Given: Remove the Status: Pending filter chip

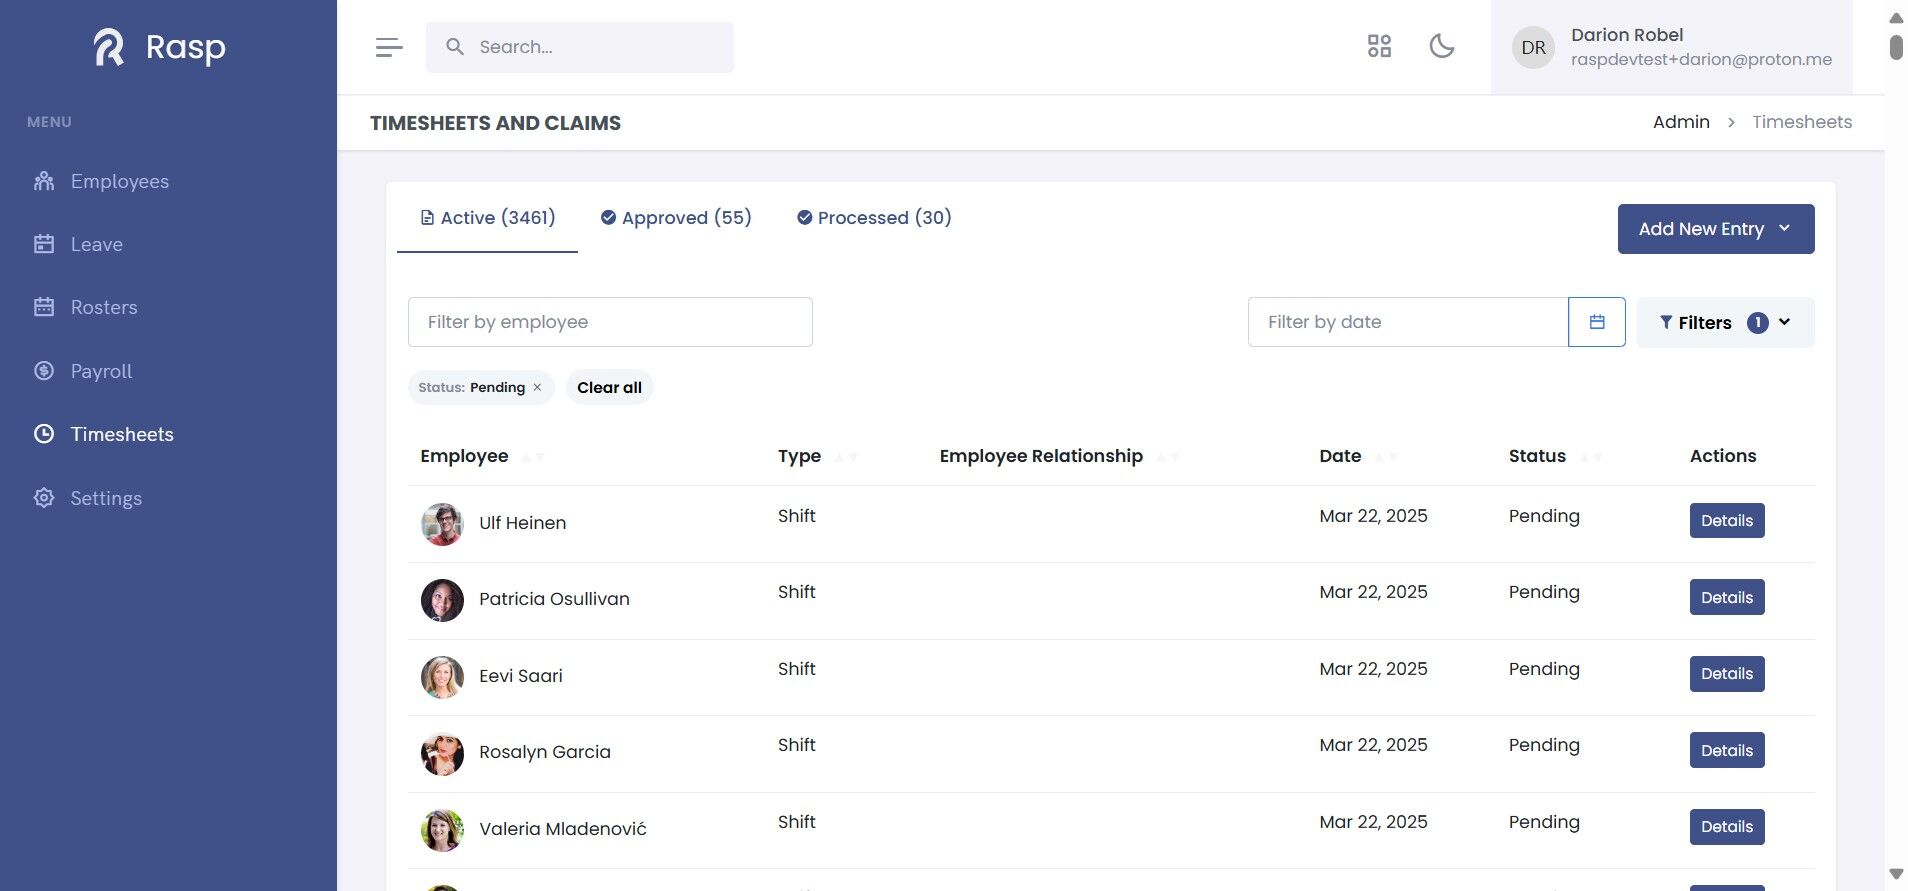Looking at the screenshot, I should click(x=537, y=388).
